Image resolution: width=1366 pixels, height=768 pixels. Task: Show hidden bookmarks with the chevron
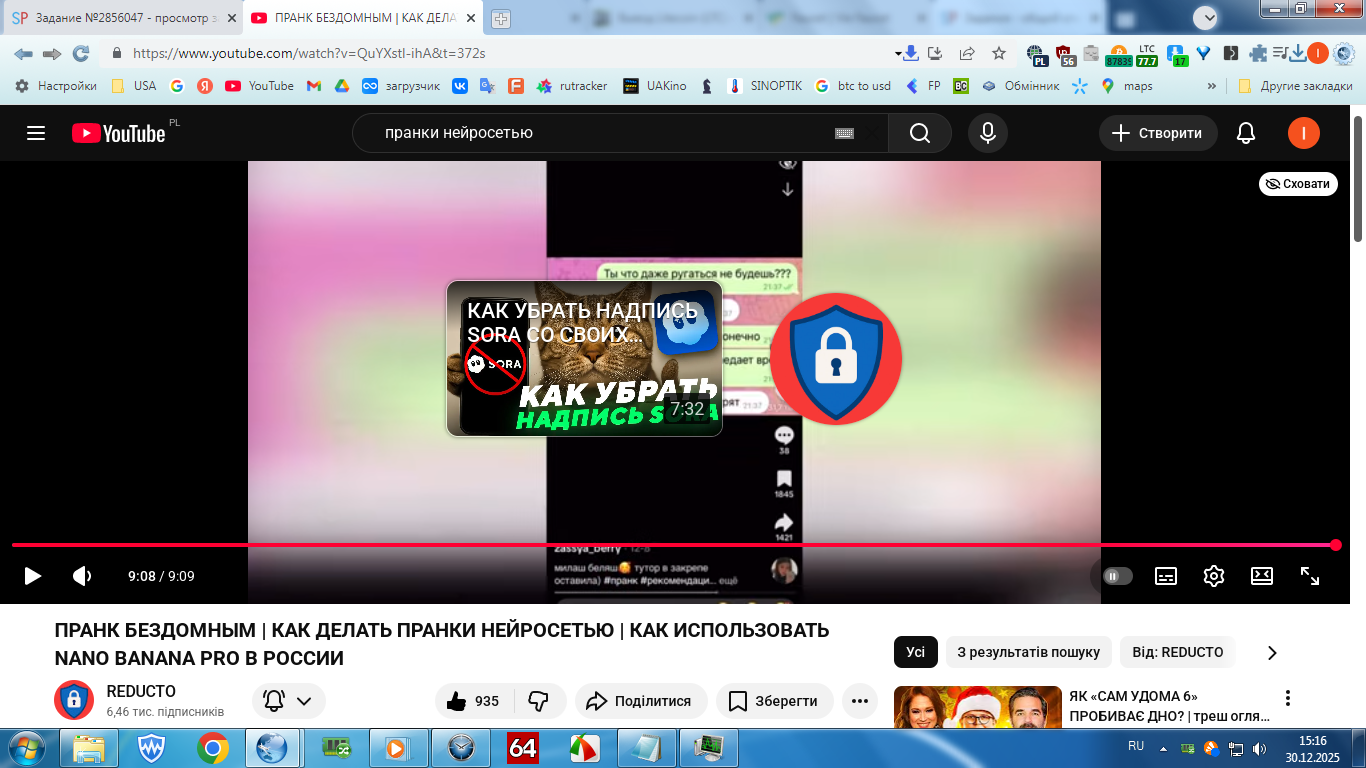pyautogui.click(x=1213, y=86)
